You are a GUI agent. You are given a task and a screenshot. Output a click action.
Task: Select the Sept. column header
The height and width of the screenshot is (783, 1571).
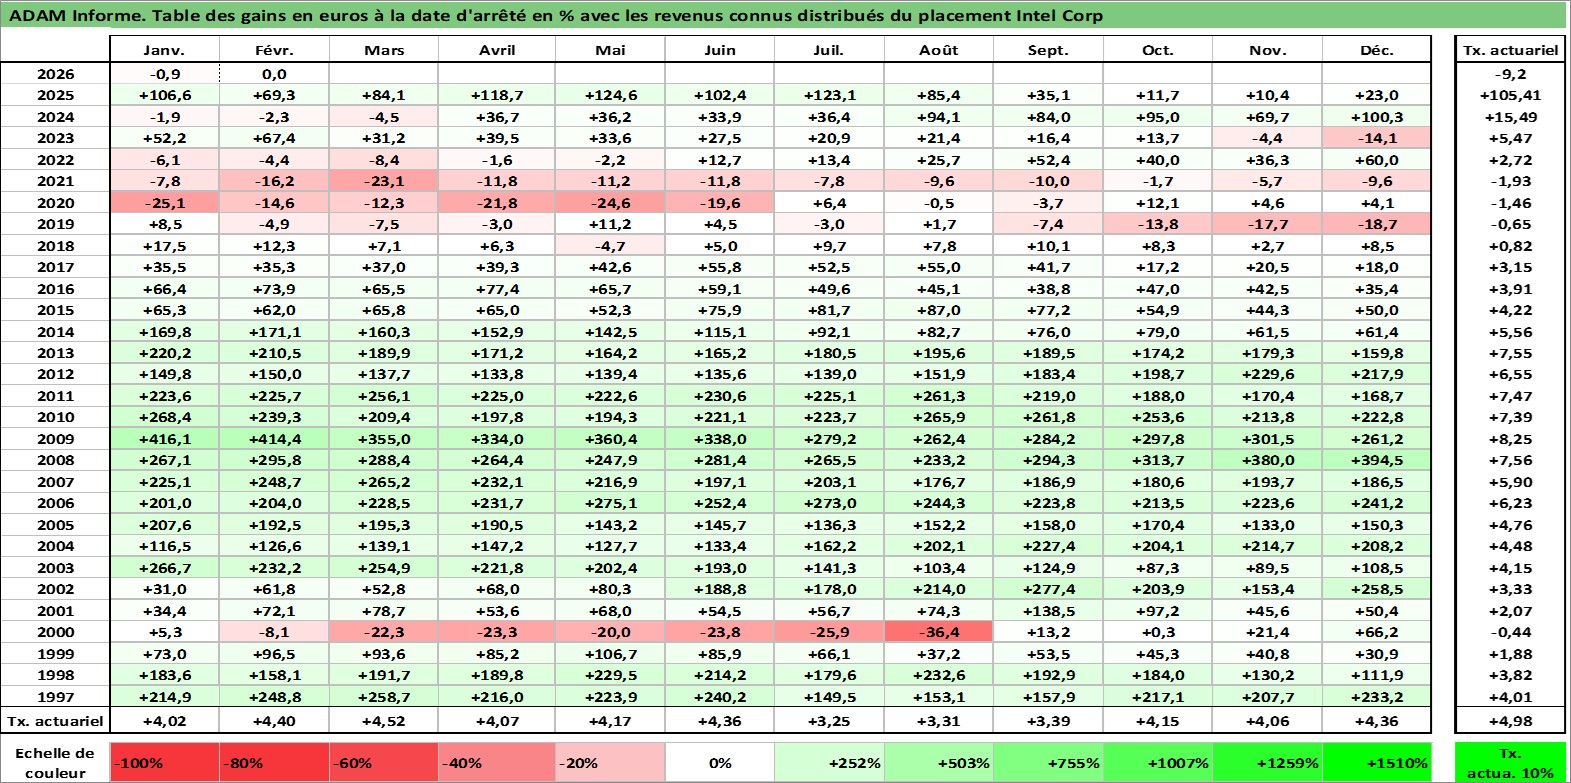pos(1048,50)
